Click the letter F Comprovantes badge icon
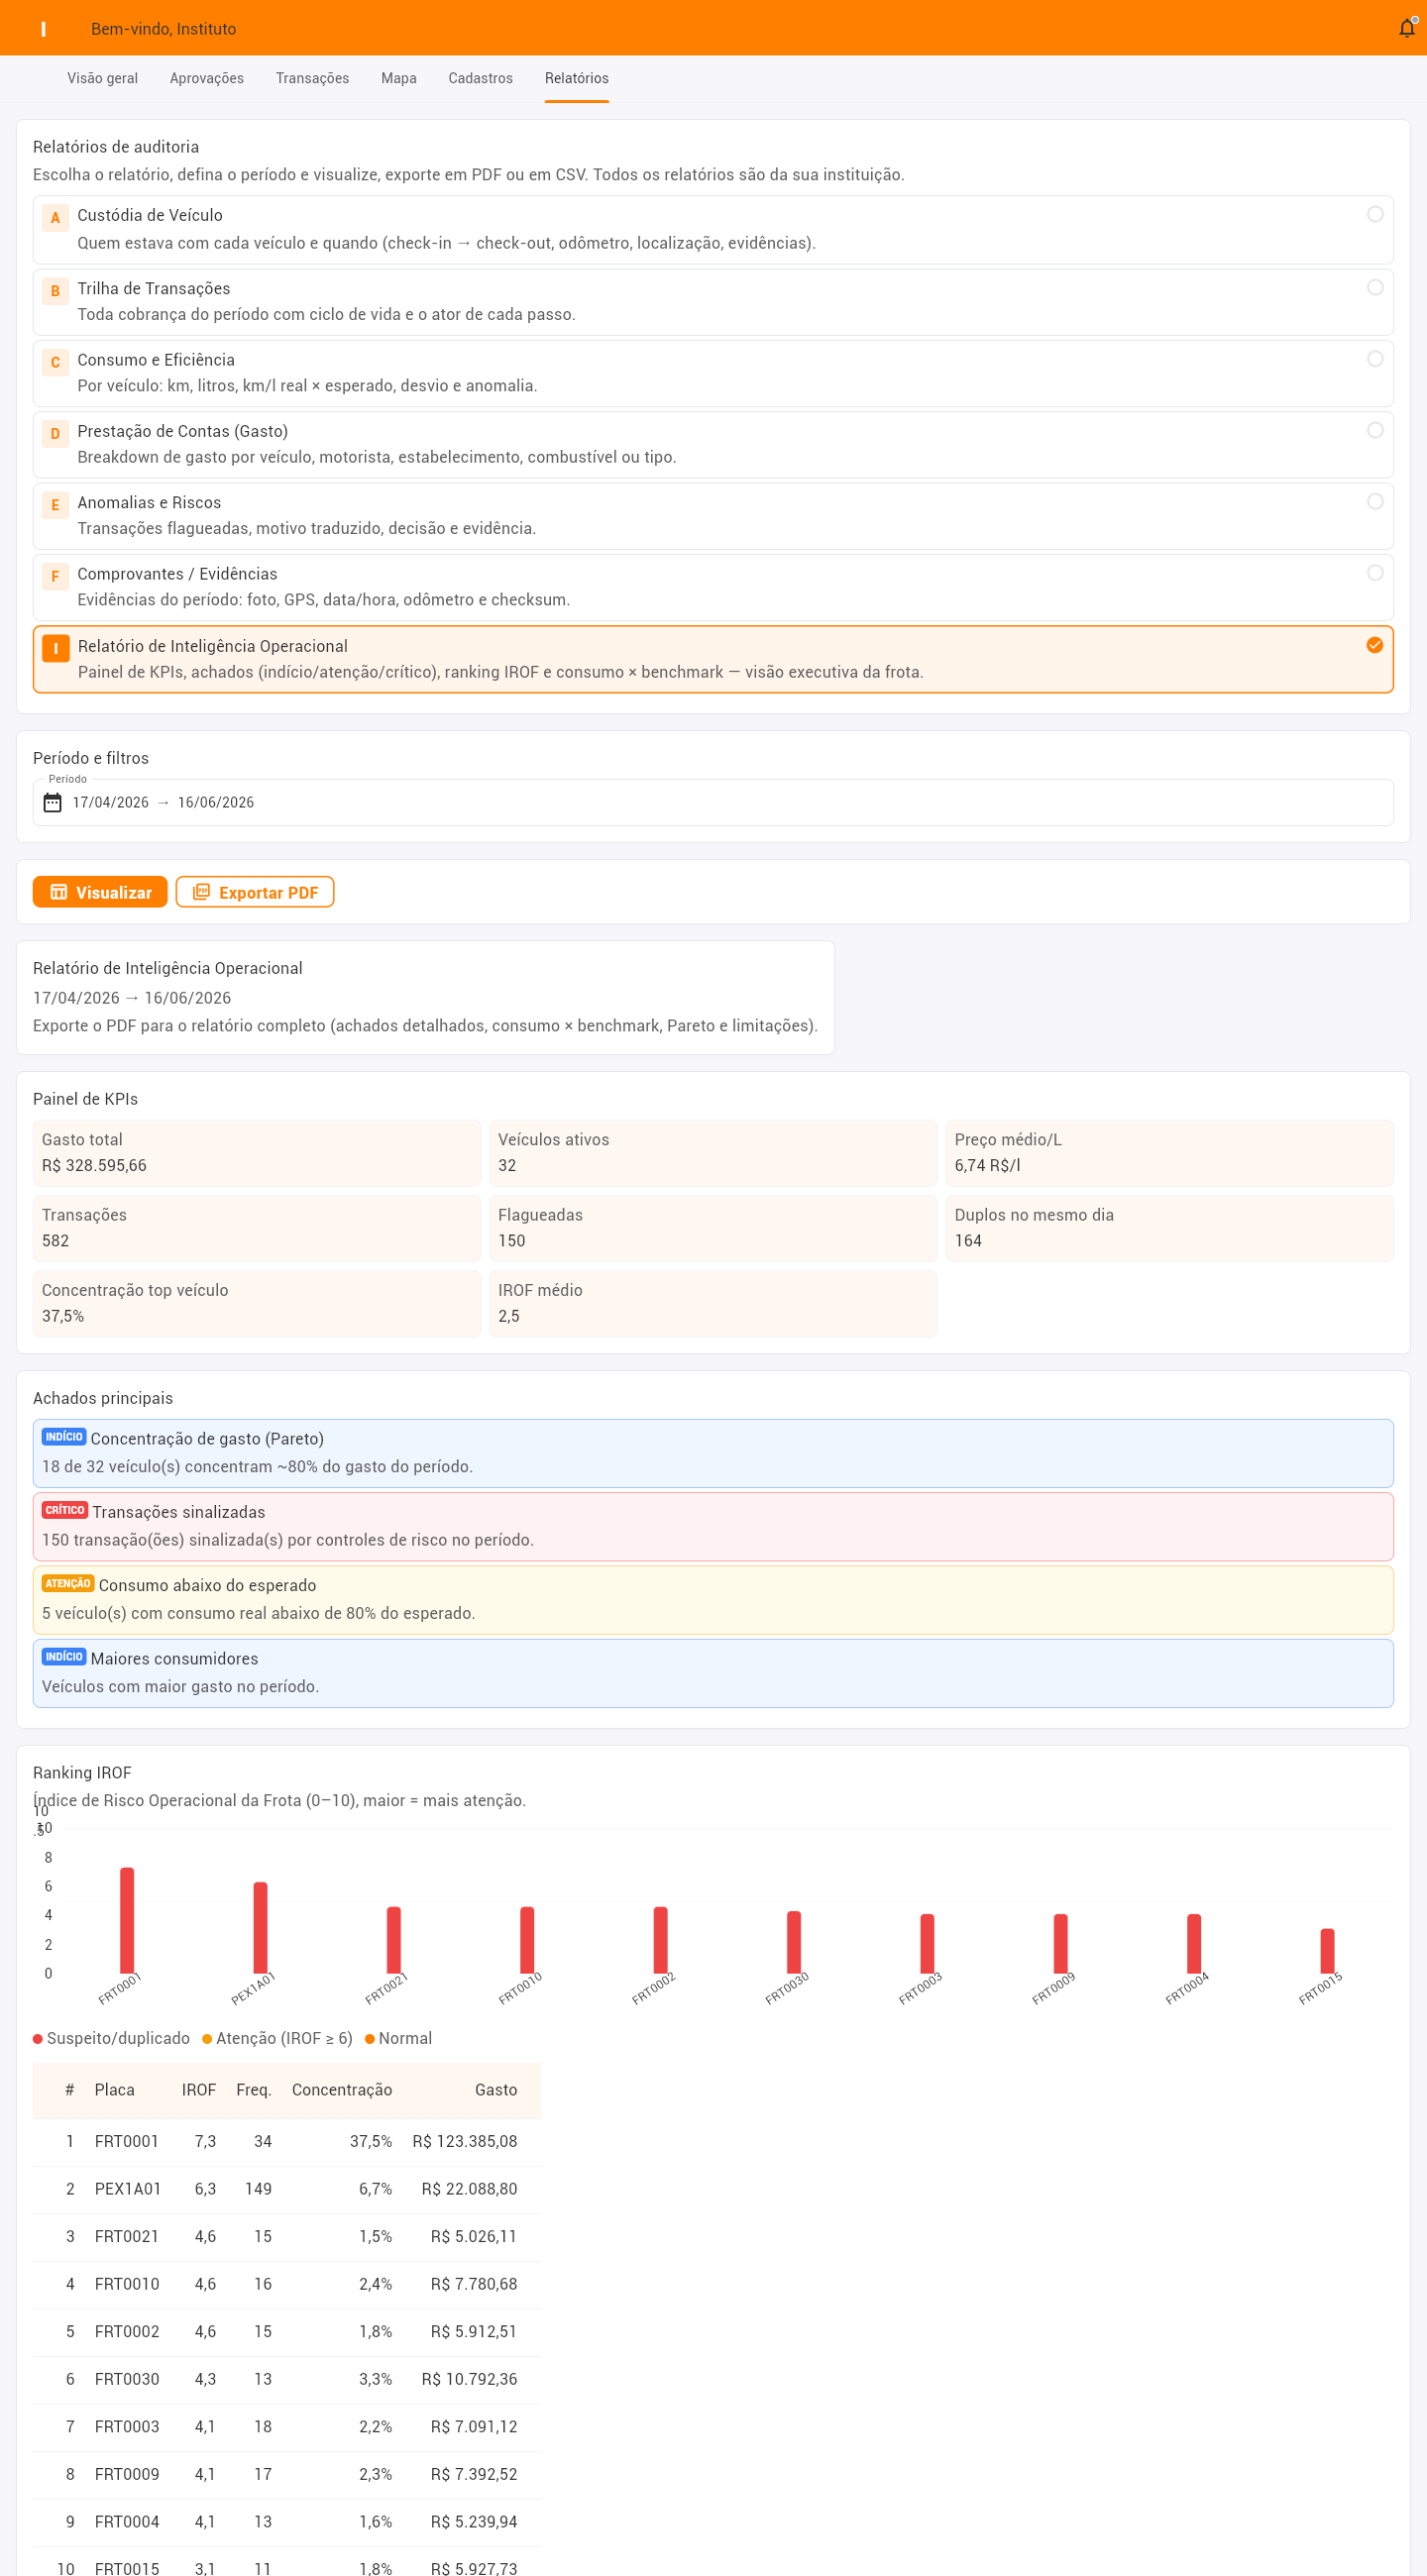Screen dimensions: 1427x2576 coord(55,576)
